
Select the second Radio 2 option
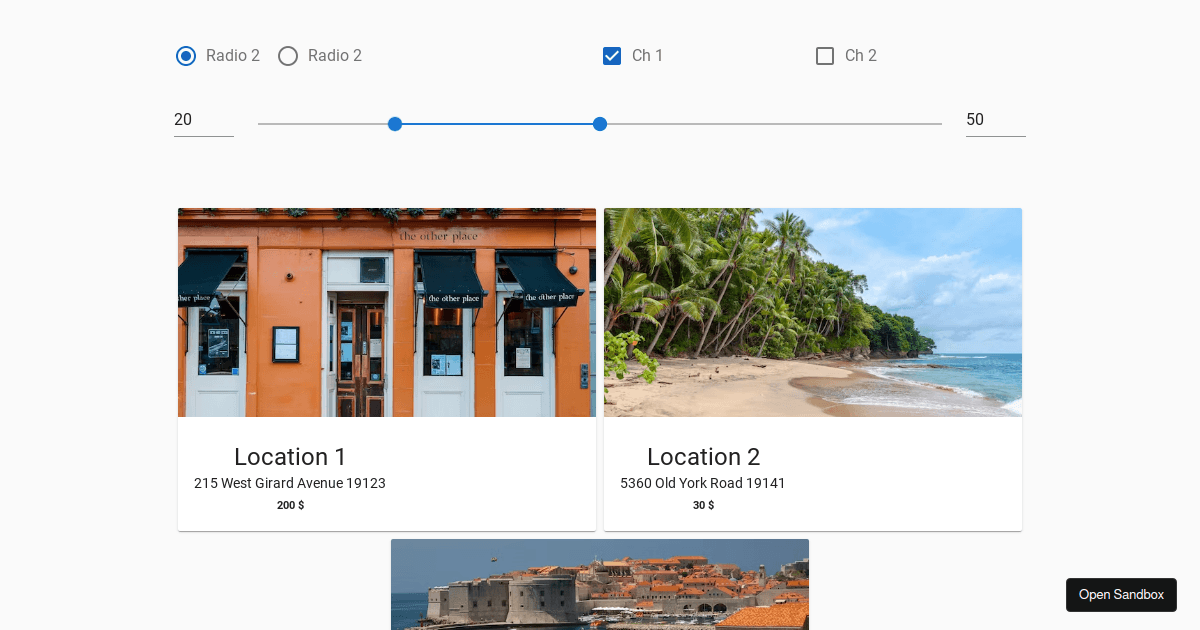click(x=288, y=56)
